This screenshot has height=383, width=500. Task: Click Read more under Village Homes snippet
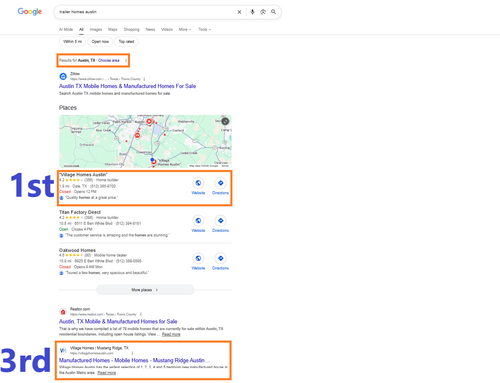point(106,373)
